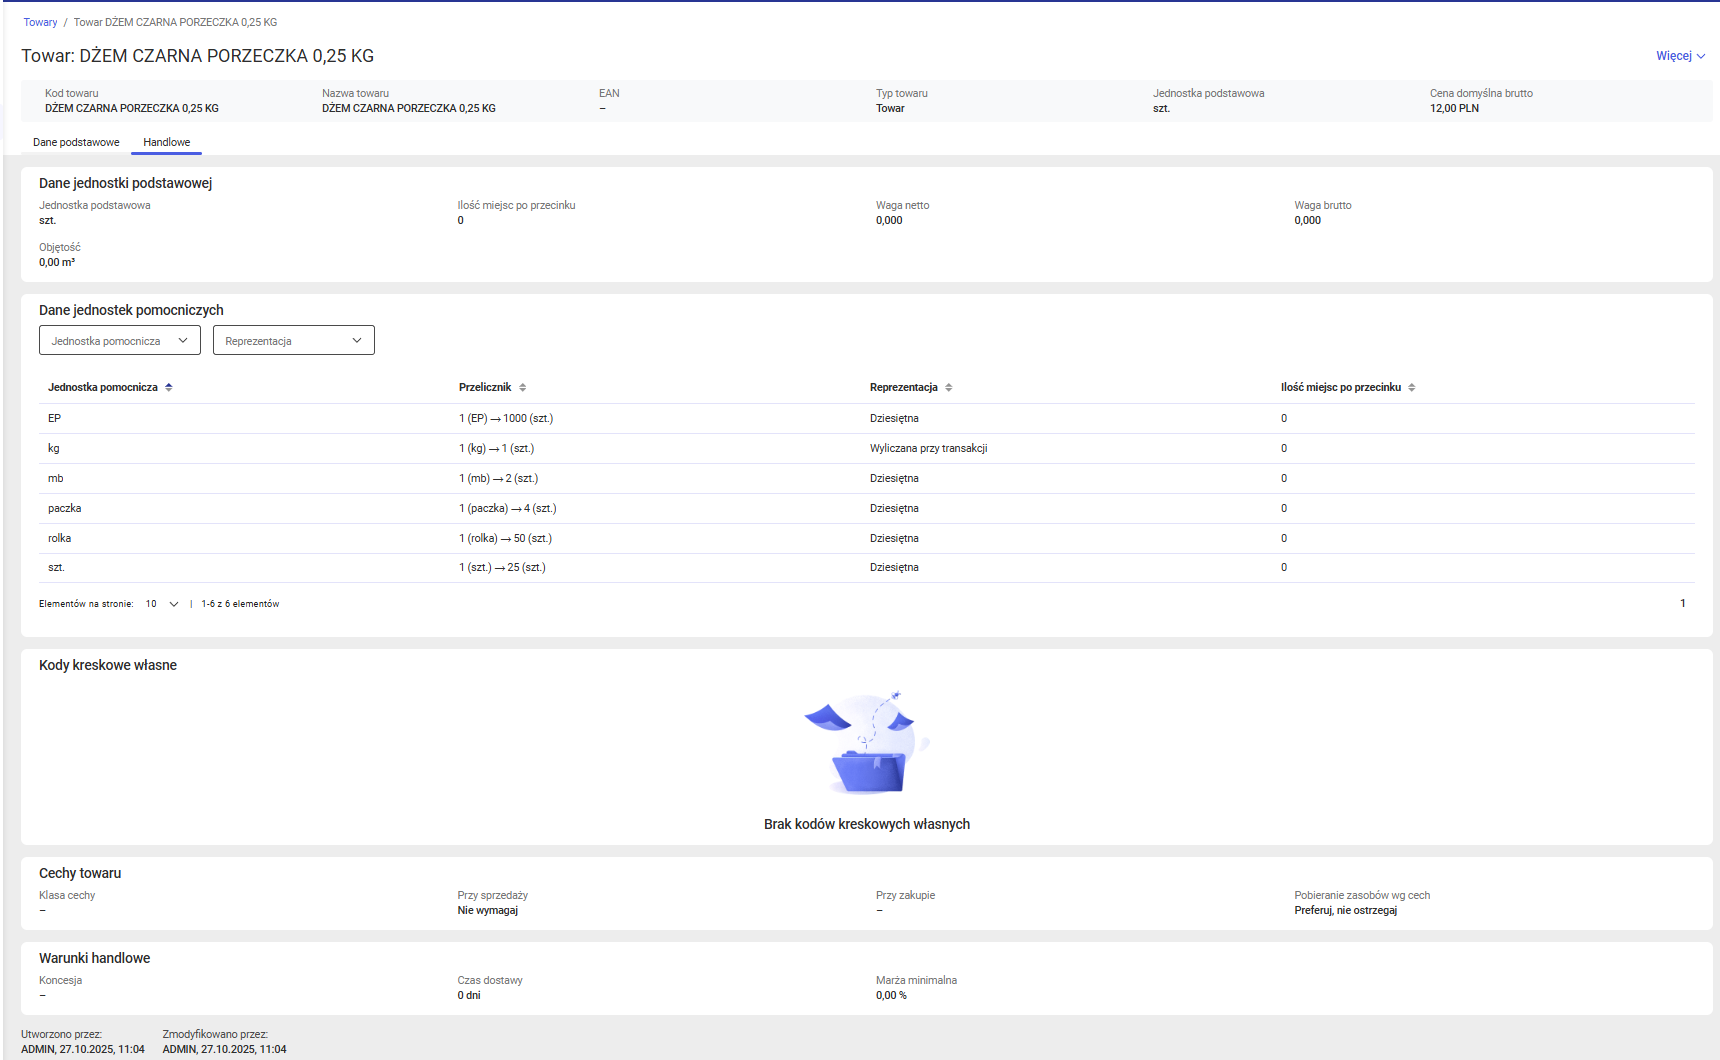Toggle sort icon next to Reprezentacja header
1720x1060 pixels.
[949, 387]
